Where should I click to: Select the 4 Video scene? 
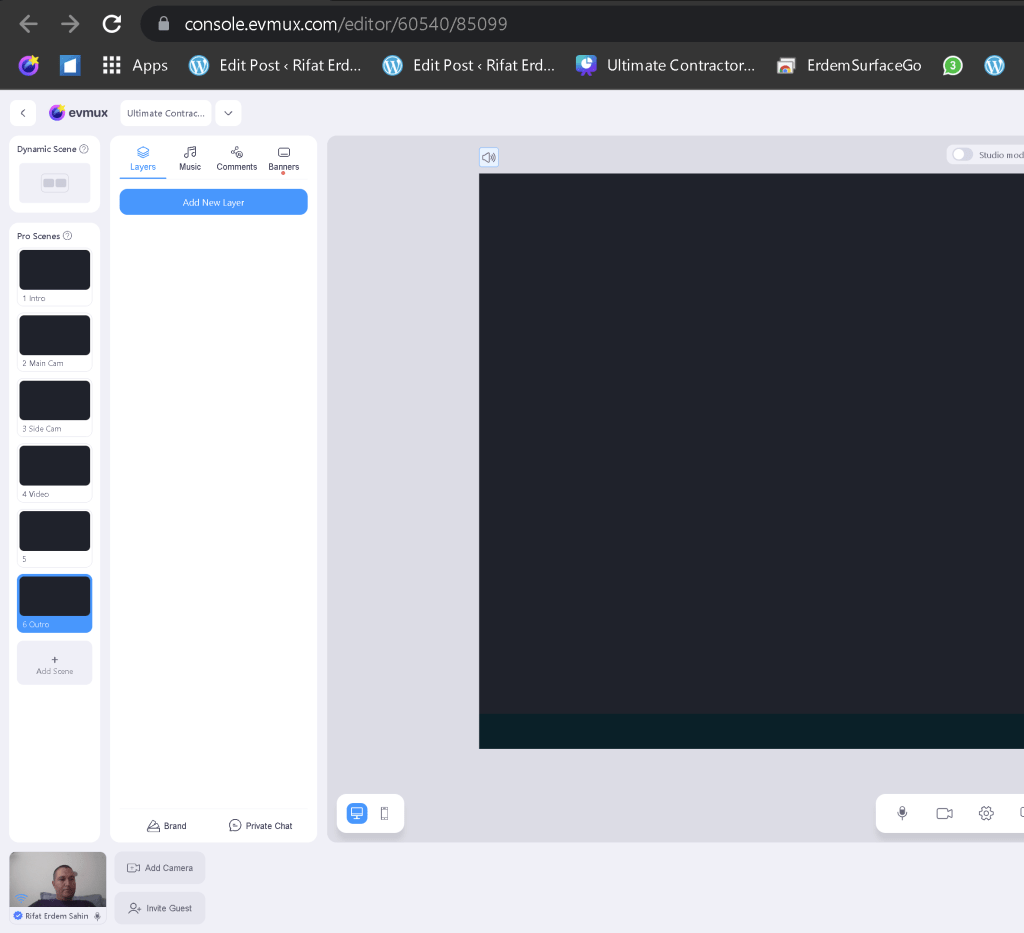(x=55, y=473)
